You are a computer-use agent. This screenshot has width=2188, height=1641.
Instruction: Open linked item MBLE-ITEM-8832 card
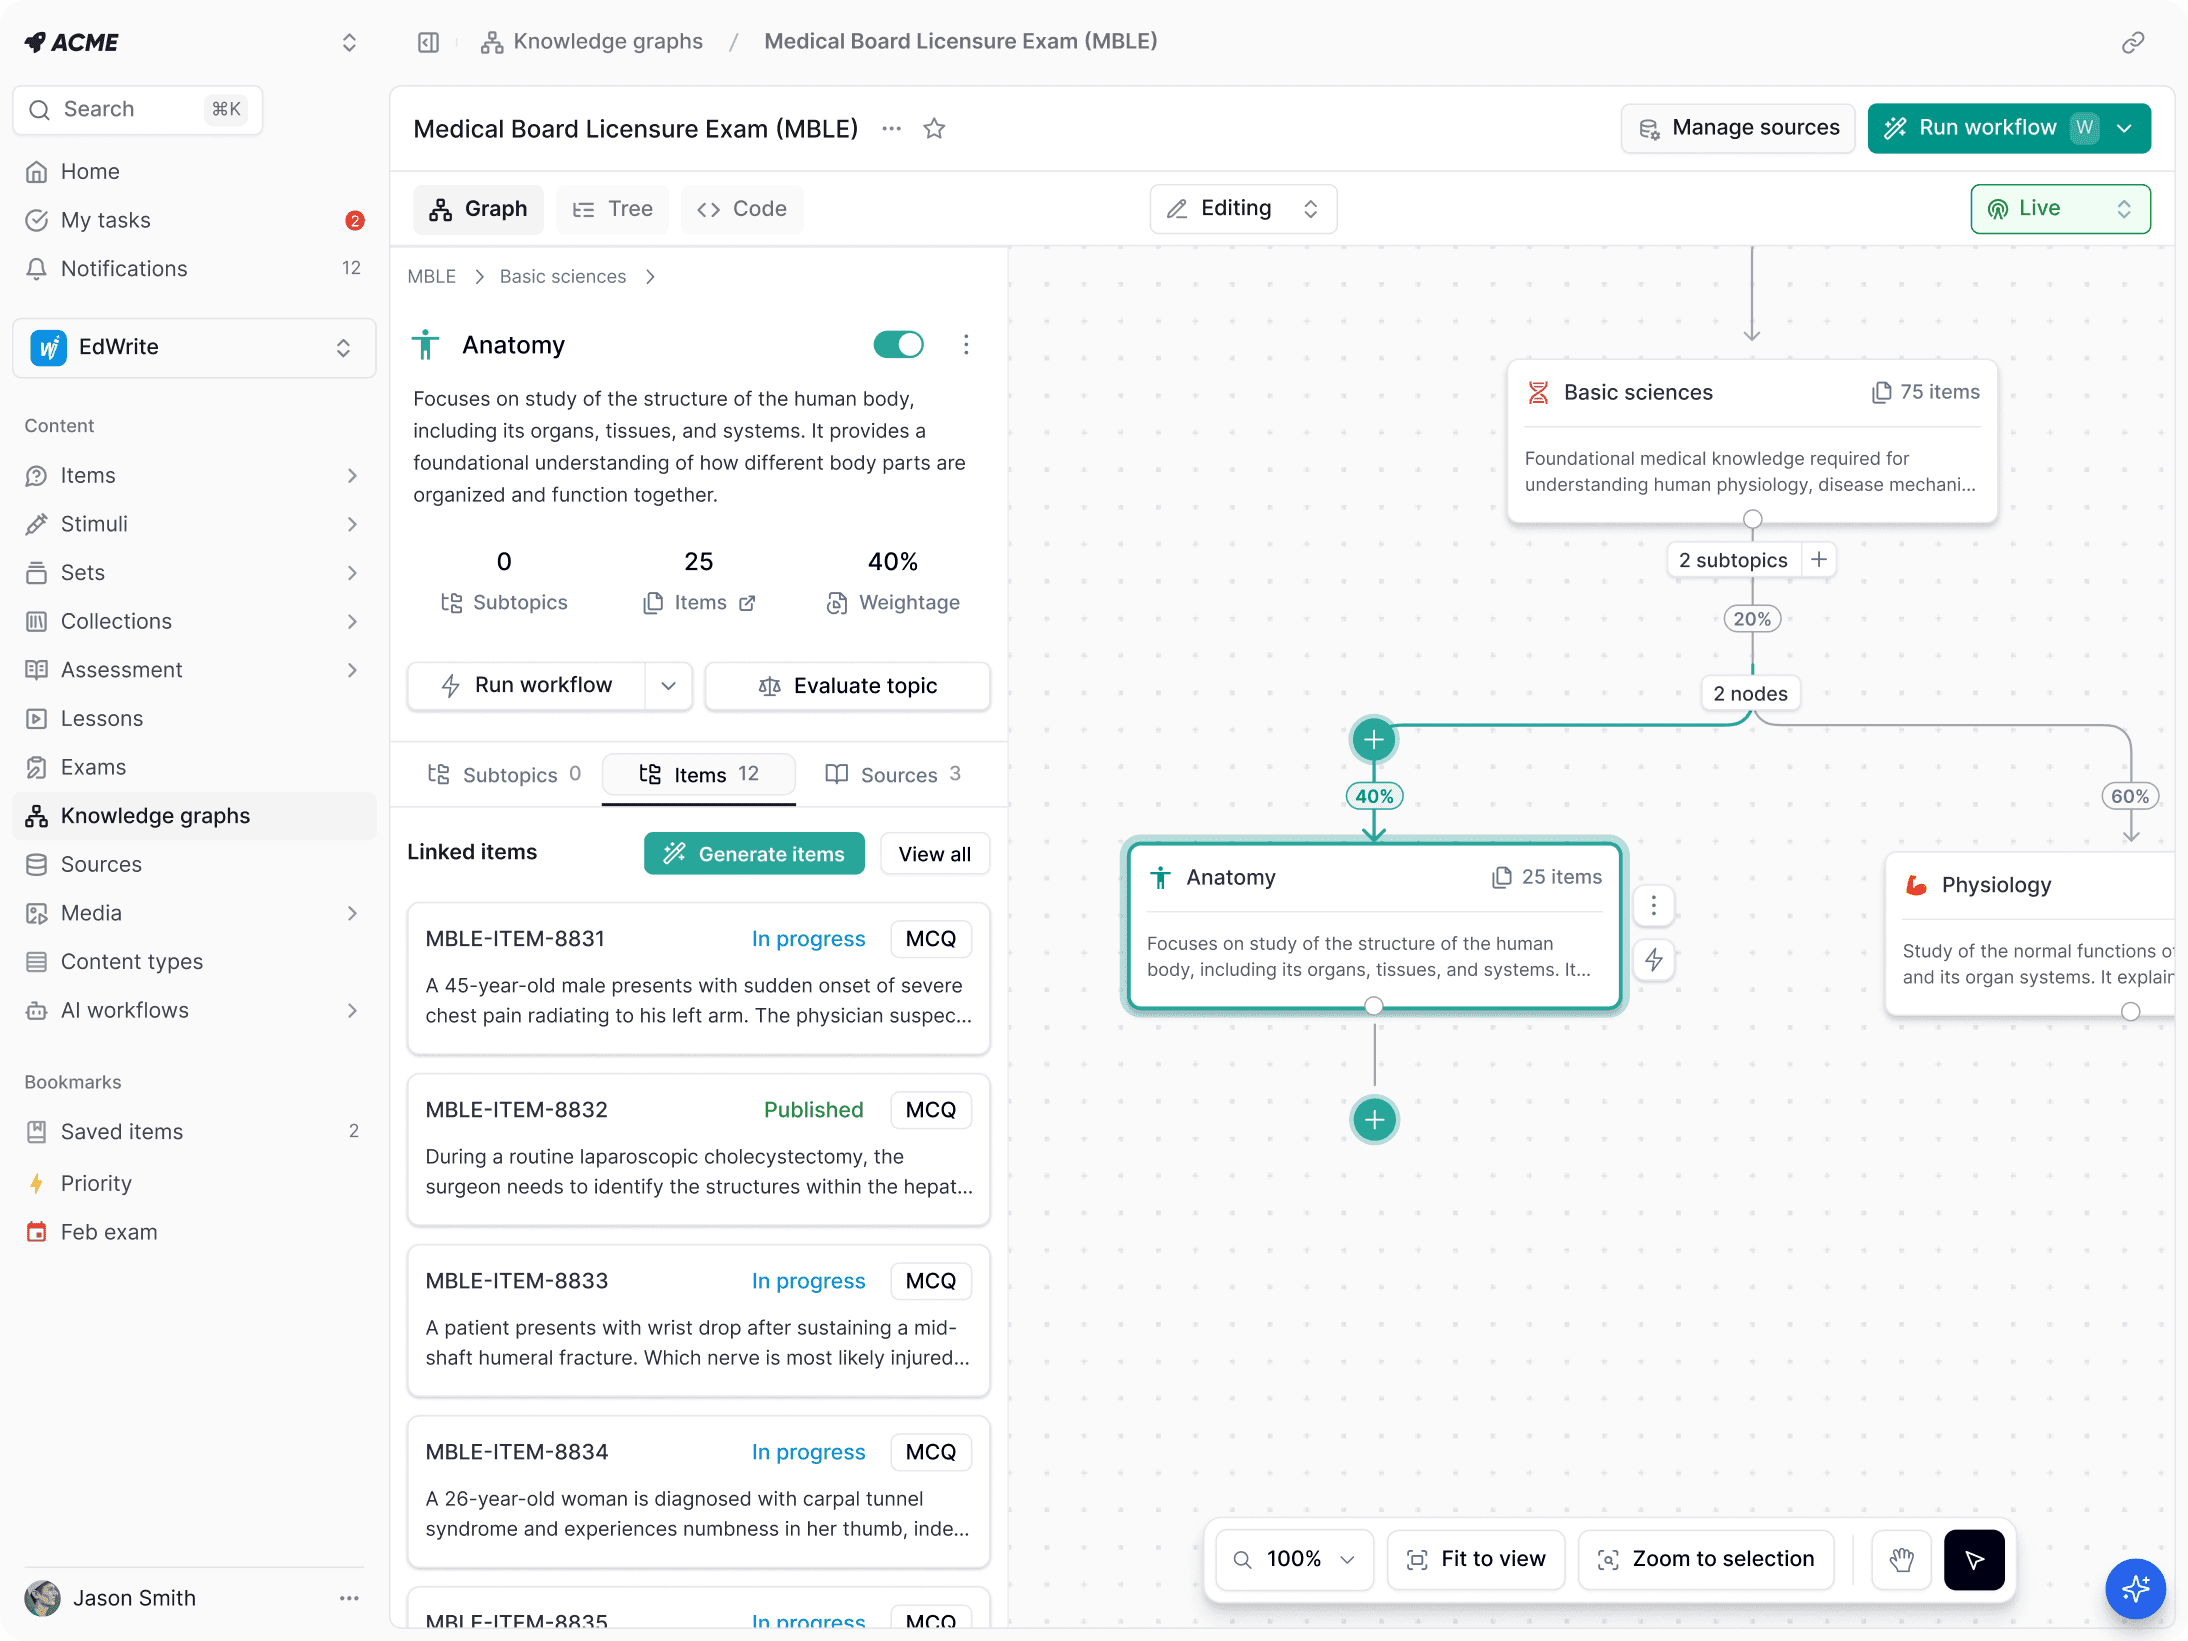(698, 1149)
